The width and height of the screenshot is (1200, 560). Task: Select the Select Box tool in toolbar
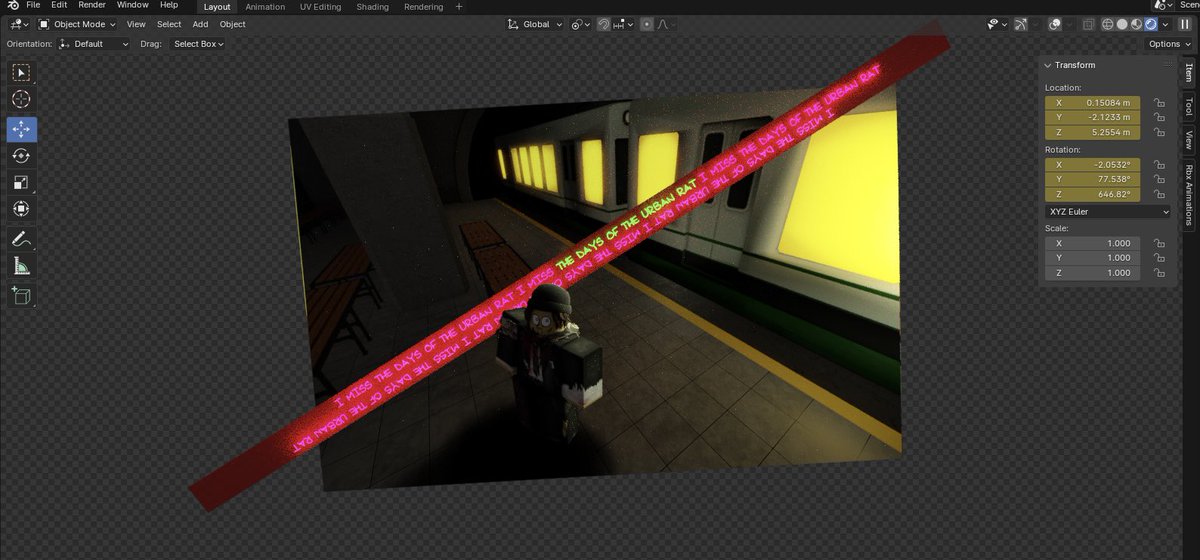(21, 73)
